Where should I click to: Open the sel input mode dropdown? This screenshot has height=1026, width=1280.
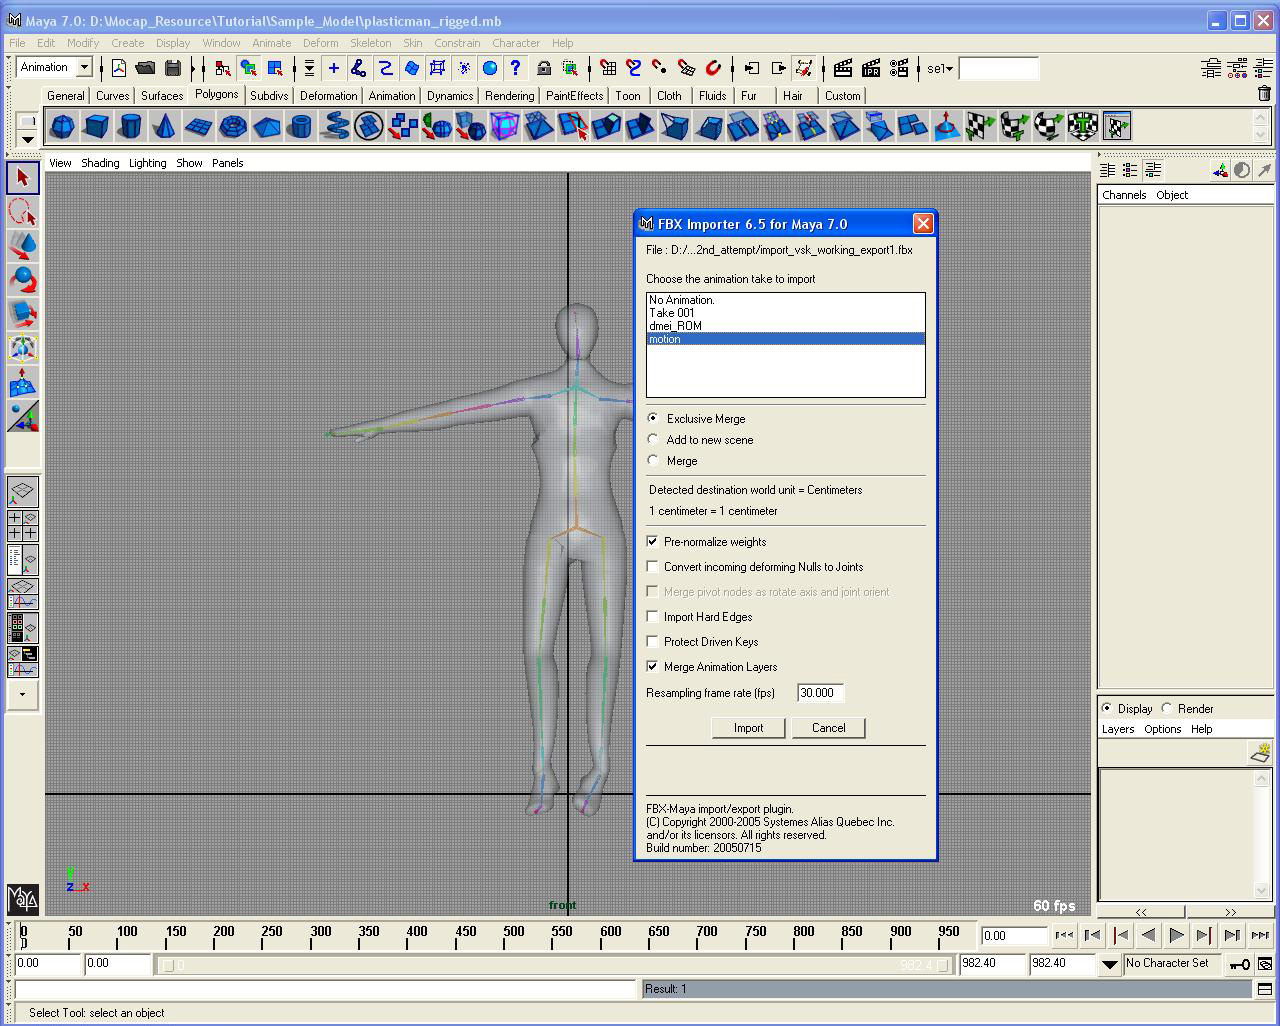[x=939, y=68]
